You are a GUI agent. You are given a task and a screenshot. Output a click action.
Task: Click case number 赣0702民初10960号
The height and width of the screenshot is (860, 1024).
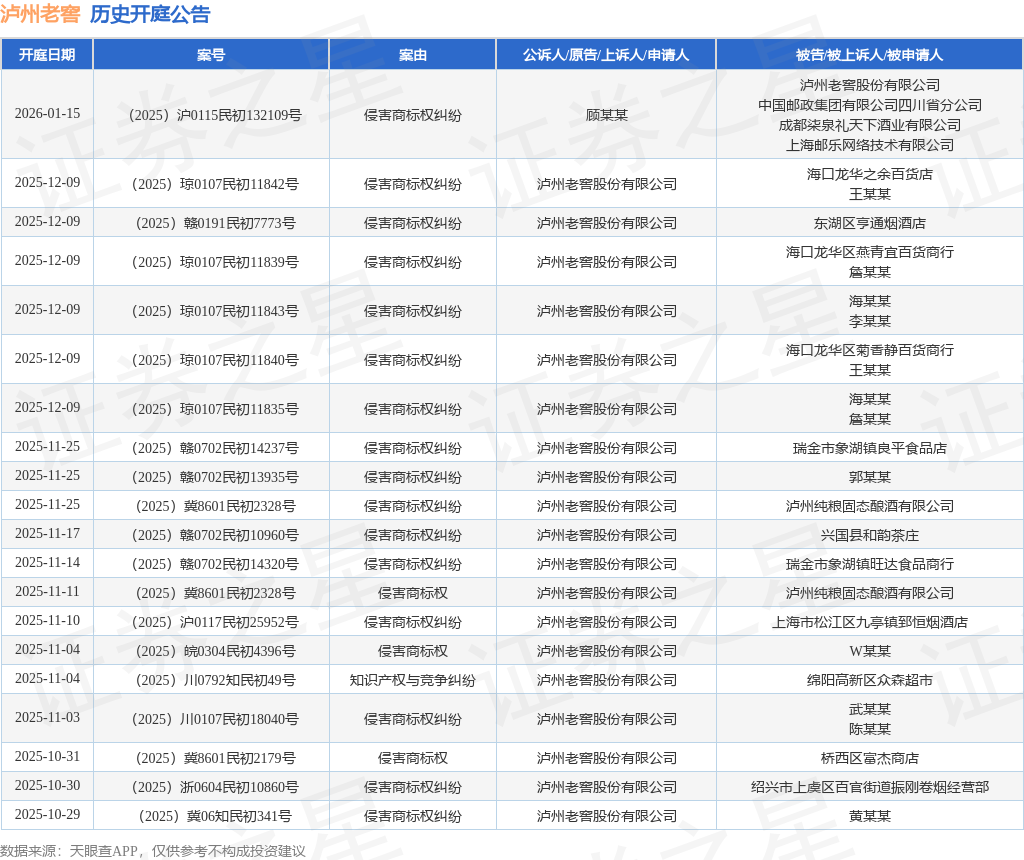pos(215,535)
